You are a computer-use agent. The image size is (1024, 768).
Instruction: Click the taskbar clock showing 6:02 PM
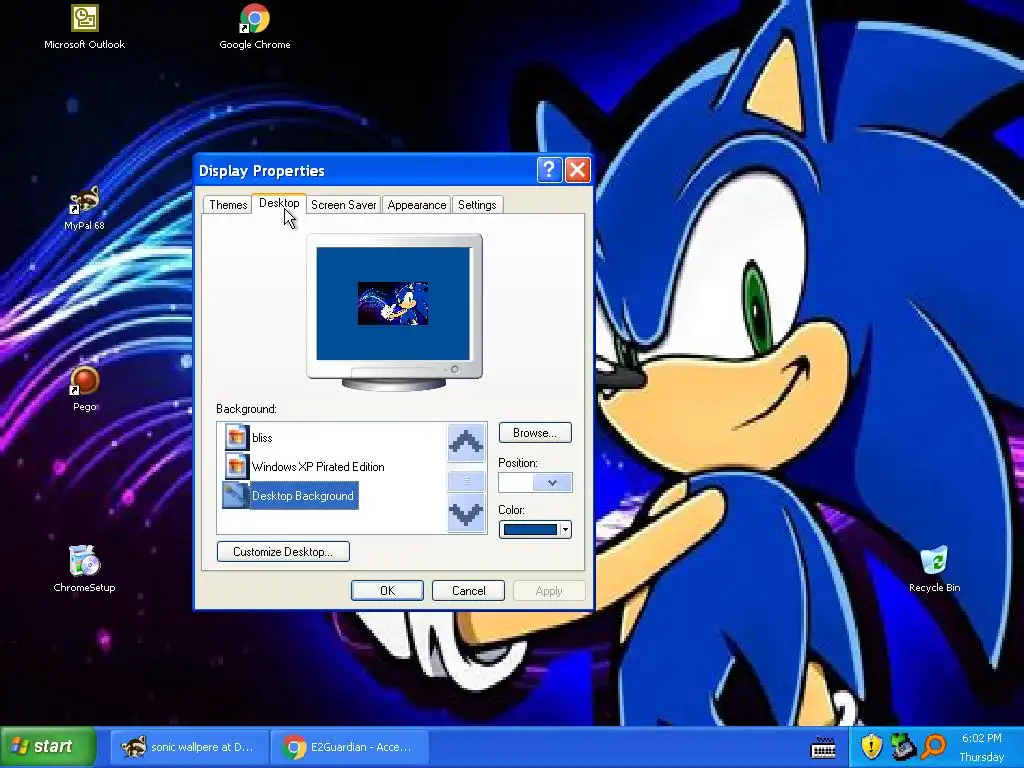(x=981, y=738)
